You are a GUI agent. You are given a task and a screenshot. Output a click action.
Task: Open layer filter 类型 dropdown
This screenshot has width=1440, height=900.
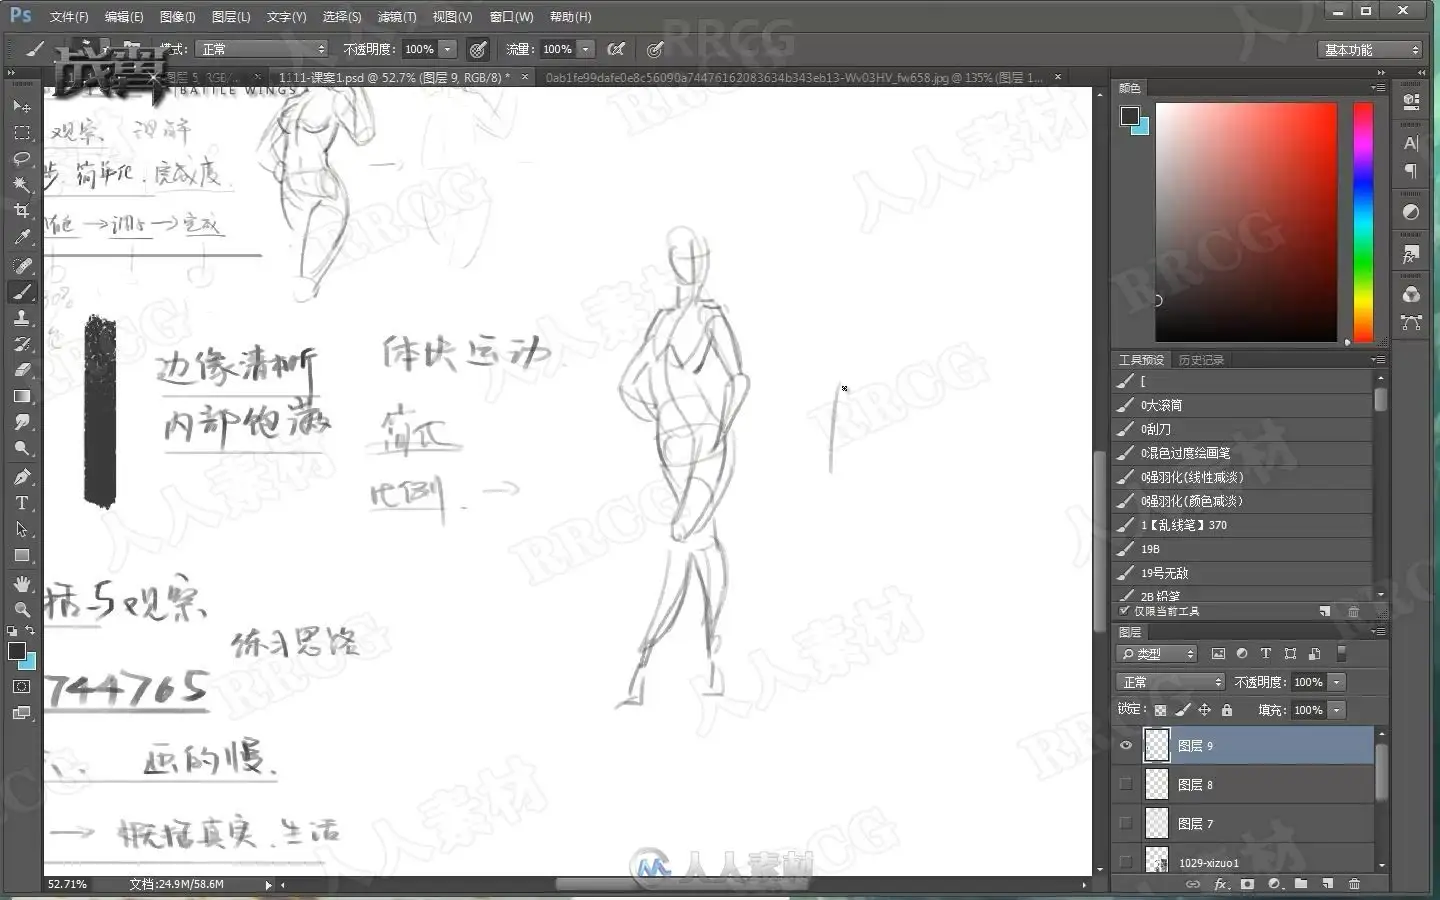click(x=1157, y=653)
